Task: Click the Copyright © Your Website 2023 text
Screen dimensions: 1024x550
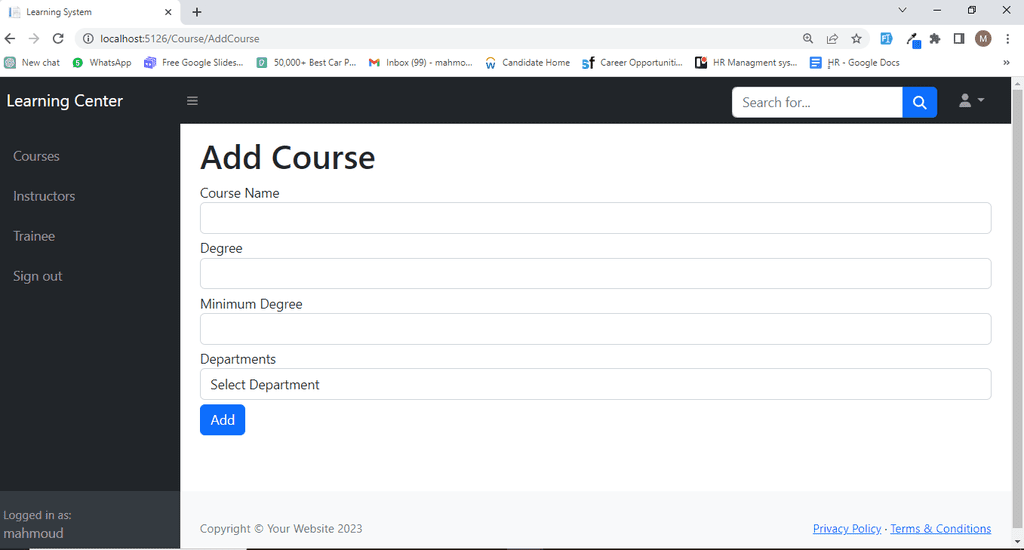Action: point(281,528)
